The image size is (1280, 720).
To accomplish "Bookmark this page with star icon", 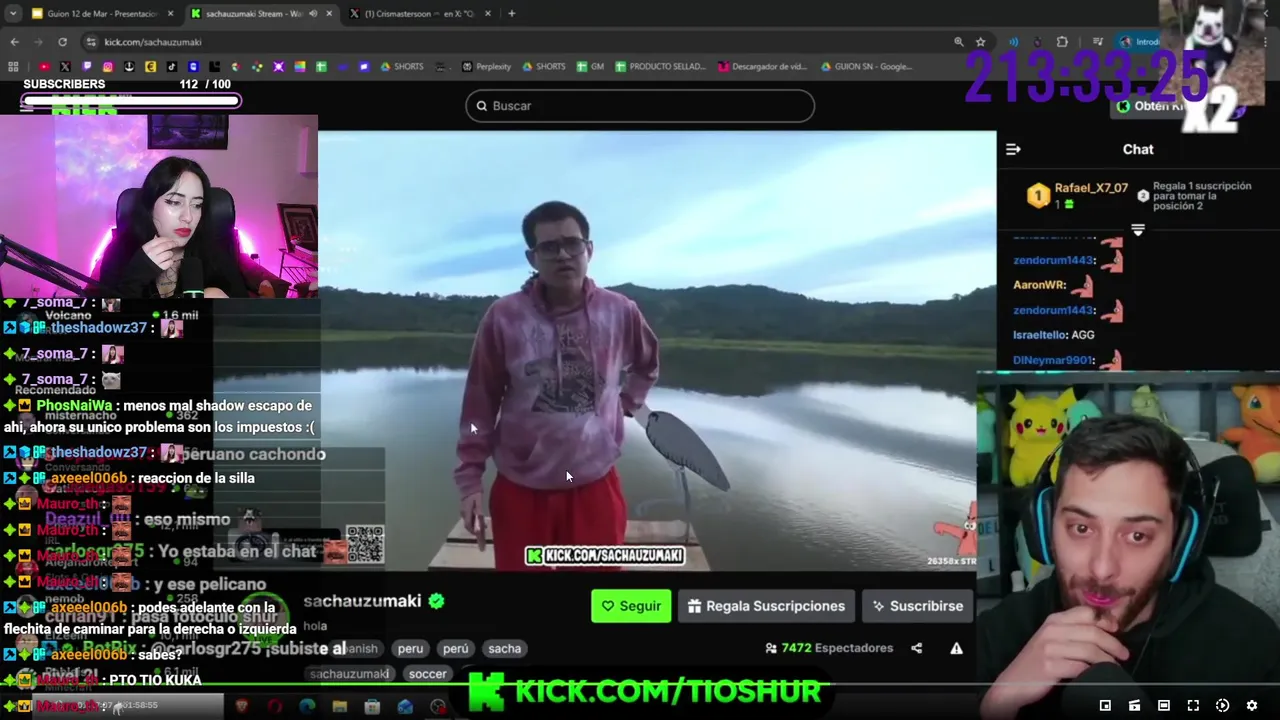I will click(980, 42).
